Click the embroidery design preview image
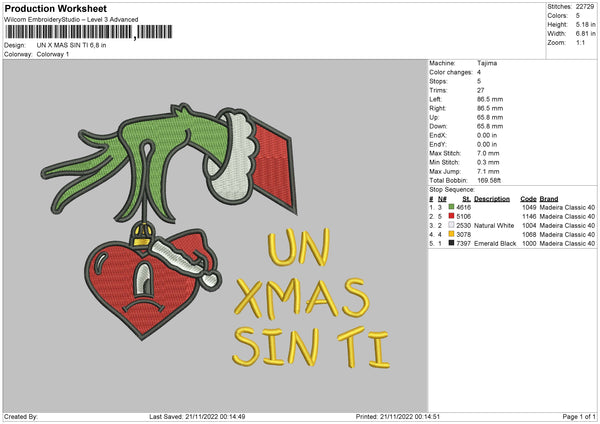 coord(215,235)
